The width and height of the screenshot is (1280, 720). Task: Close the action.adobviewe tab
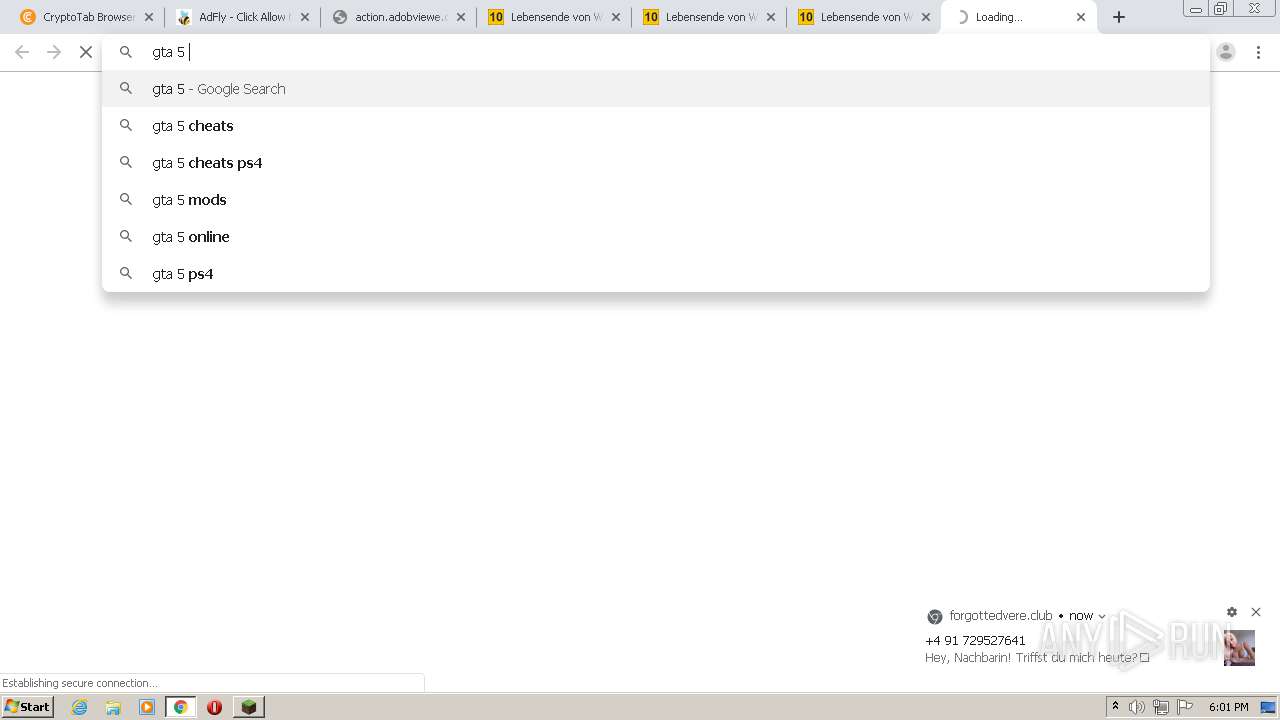461,17
